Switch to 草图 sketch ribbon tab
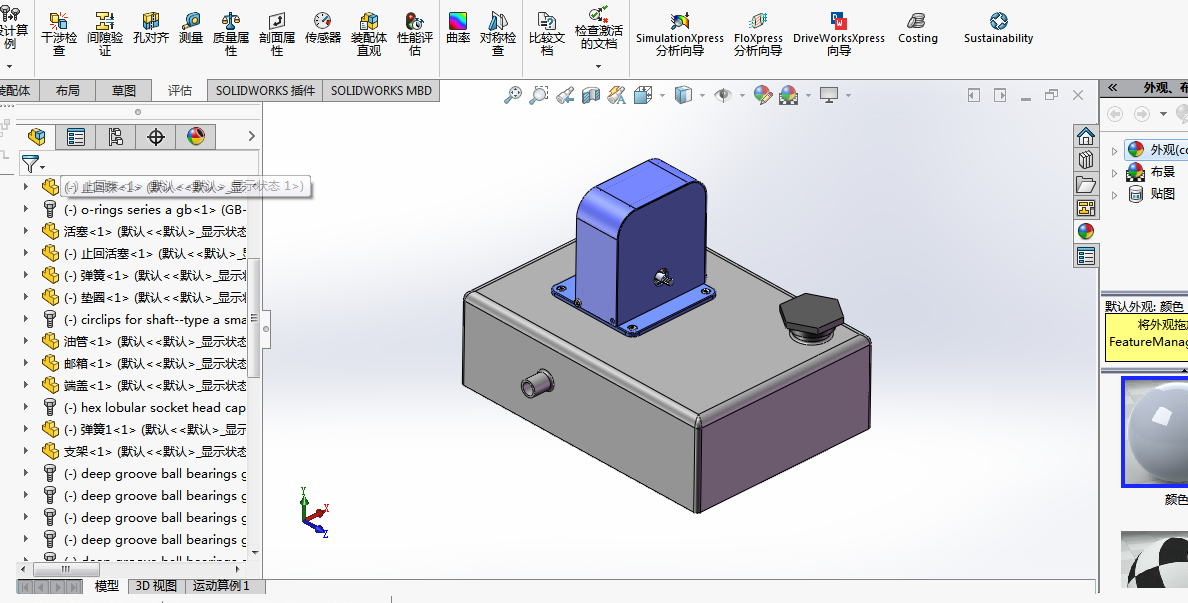The height and width of the screenshot is (603, 1188). [123, 90]
